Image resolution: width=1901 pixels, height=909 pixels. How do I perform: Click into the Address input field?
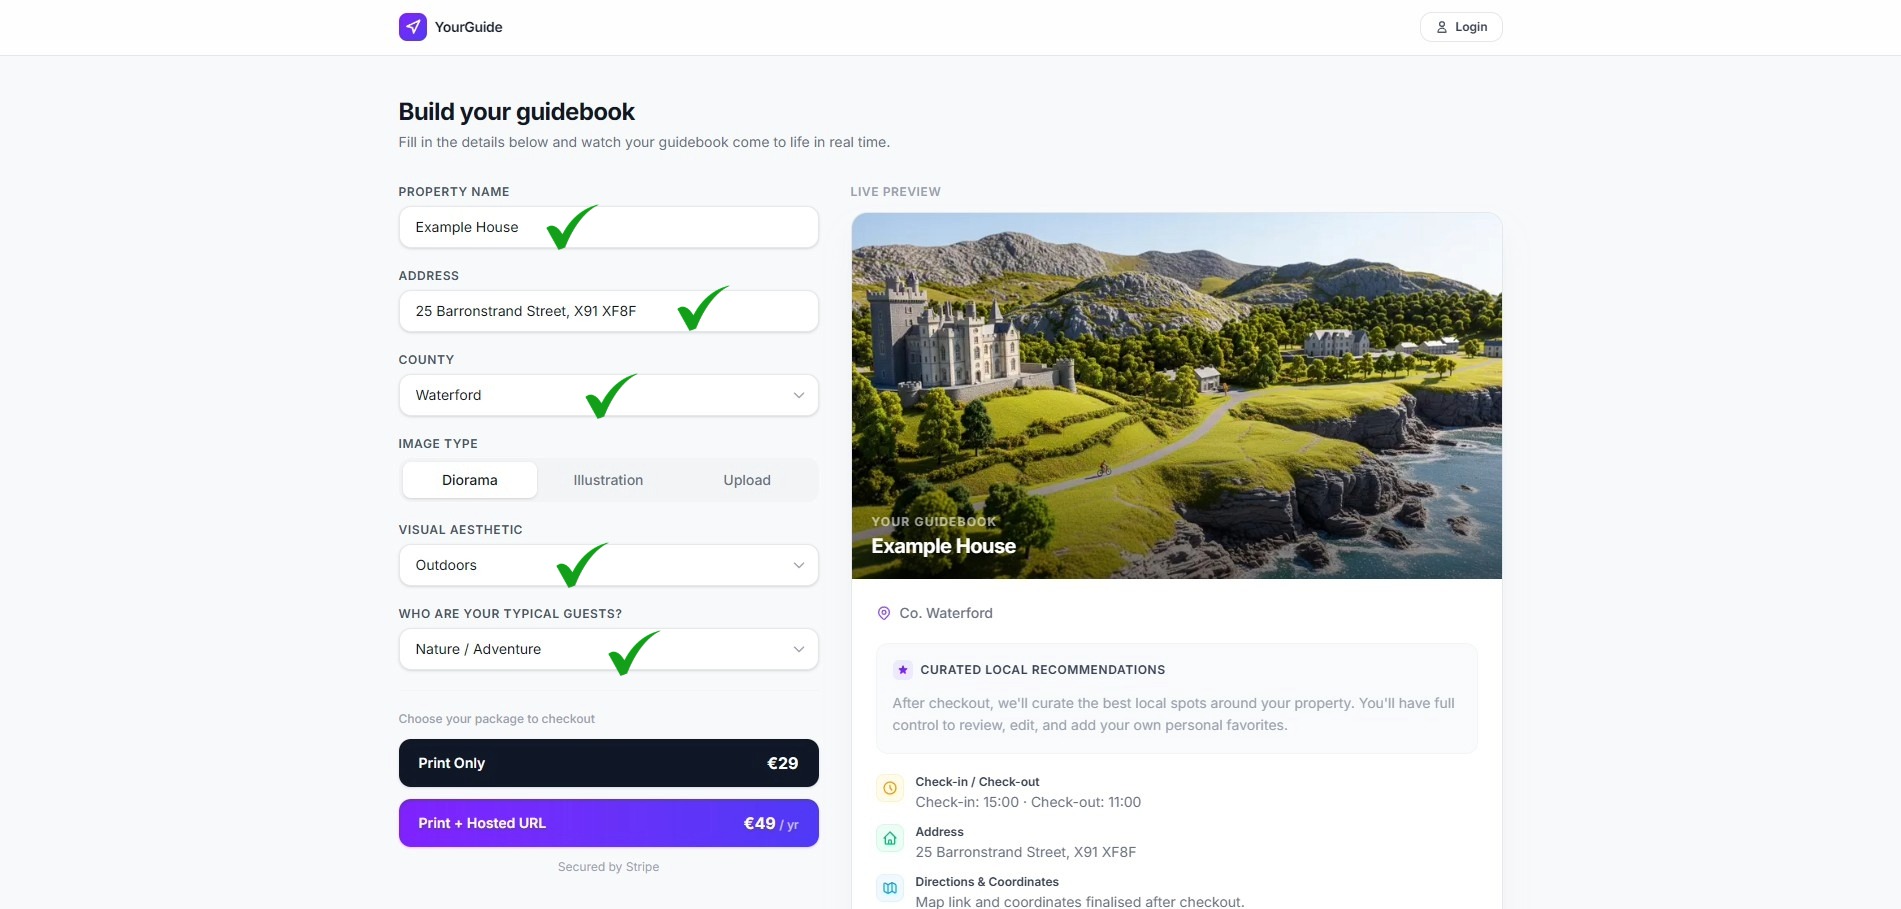point(608,311)
